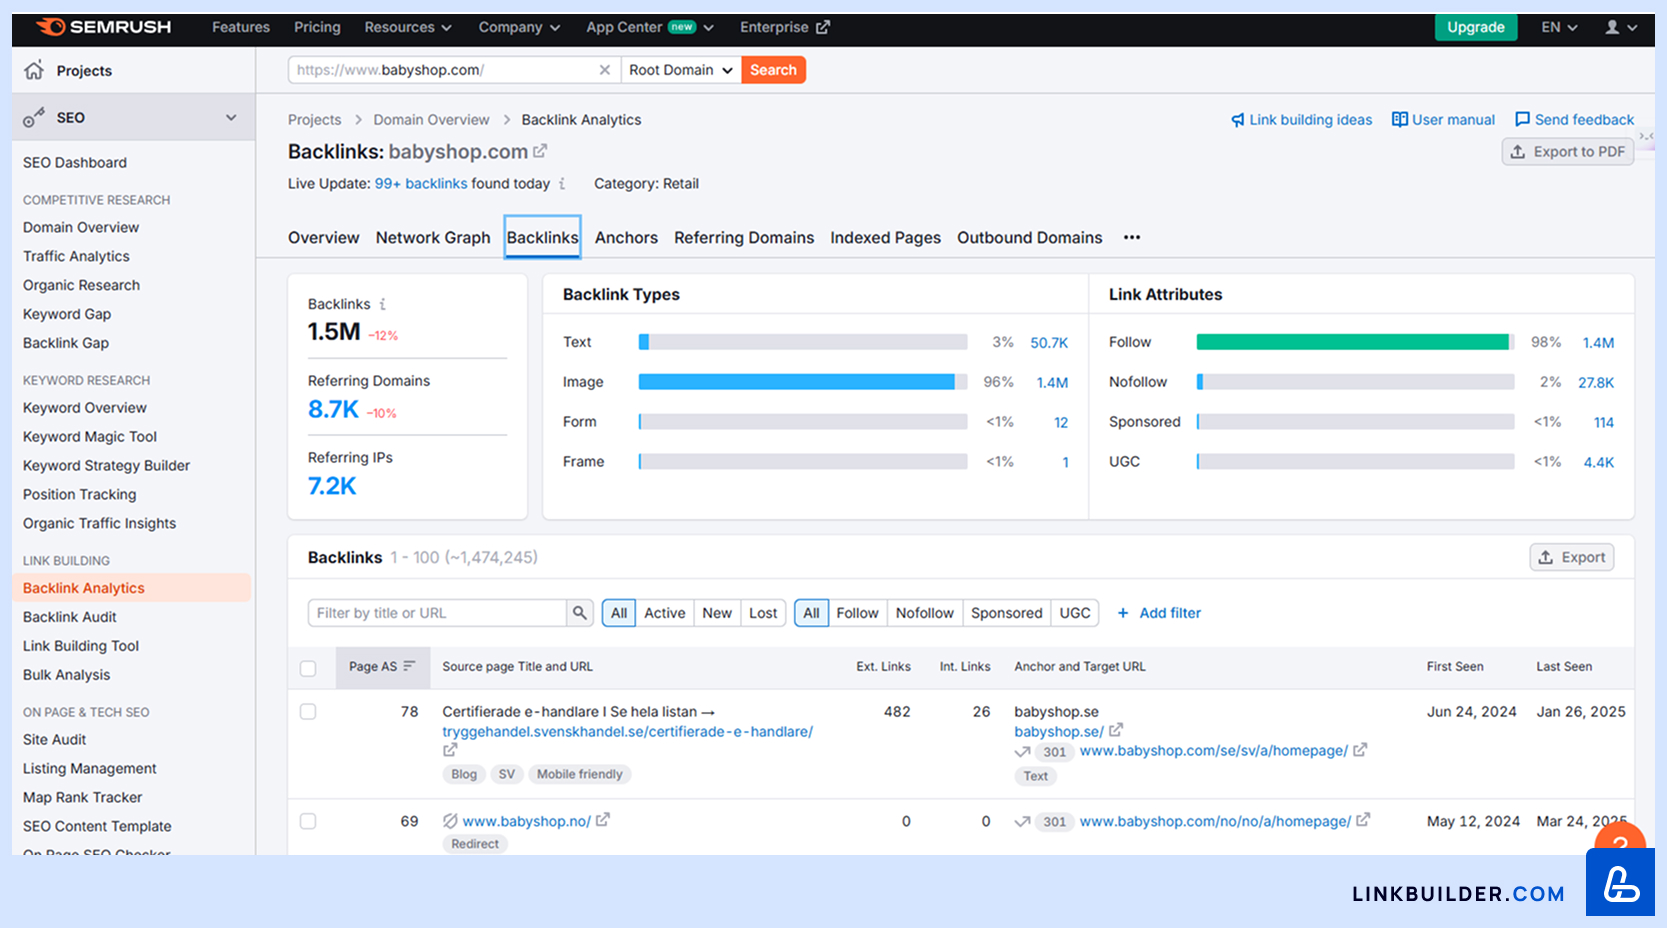Expand the Resources menu
This screenshot has width=1667, height=928.
tap(408, 27)
